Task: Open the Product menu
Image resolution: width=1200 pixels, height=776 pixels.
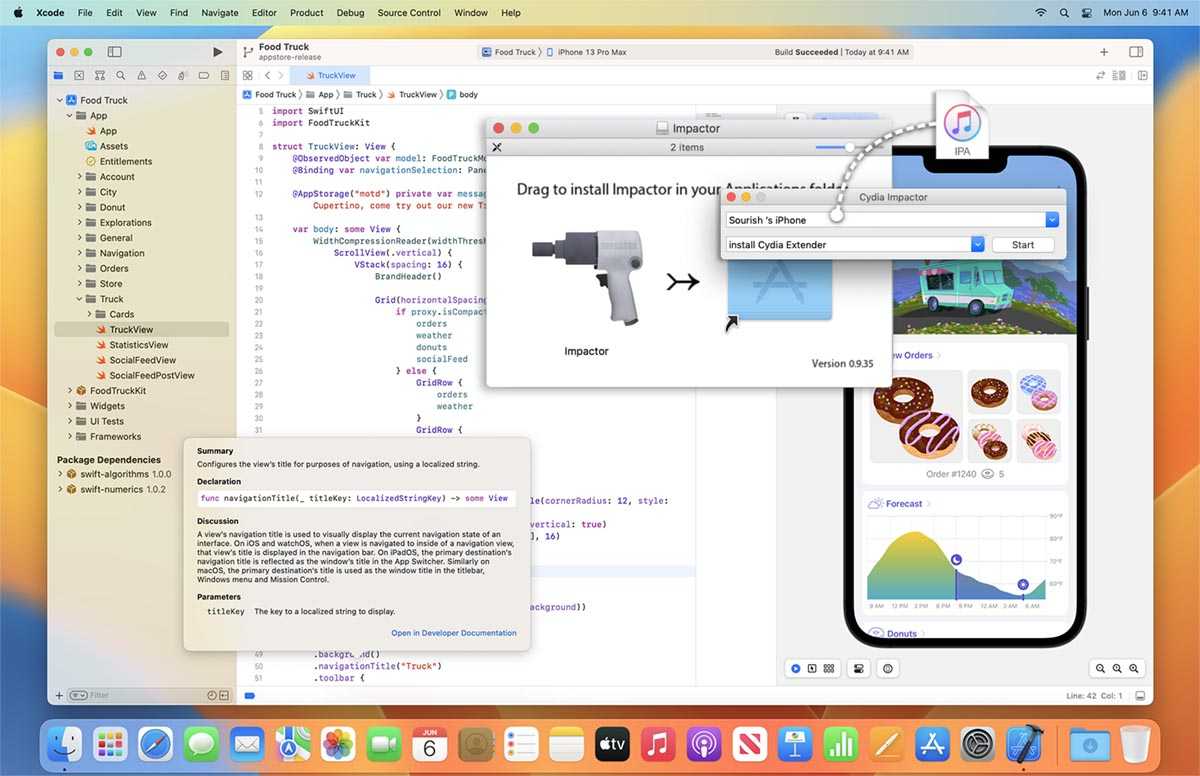Action: coord(306,13)
